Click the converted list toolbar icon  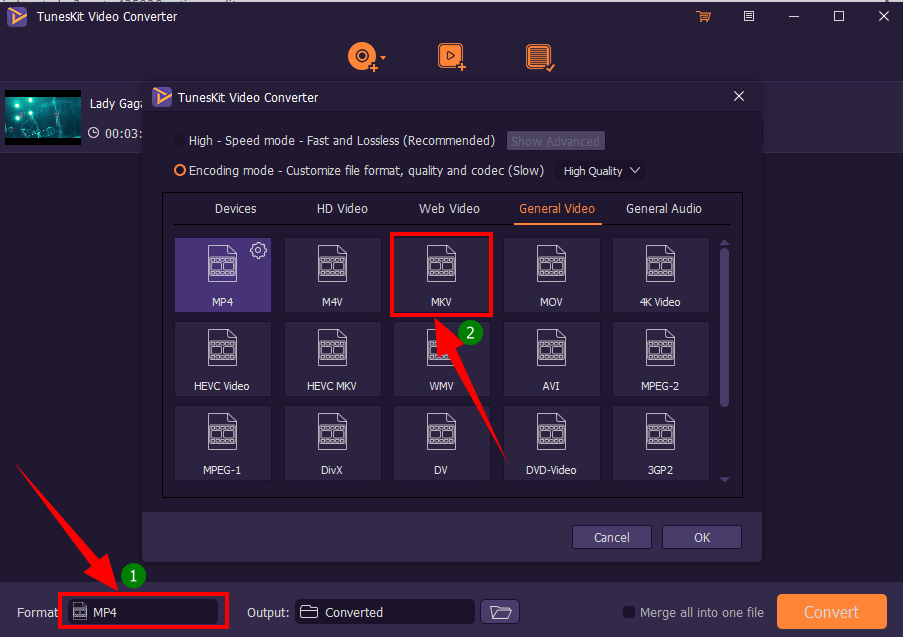pos(539,56)
